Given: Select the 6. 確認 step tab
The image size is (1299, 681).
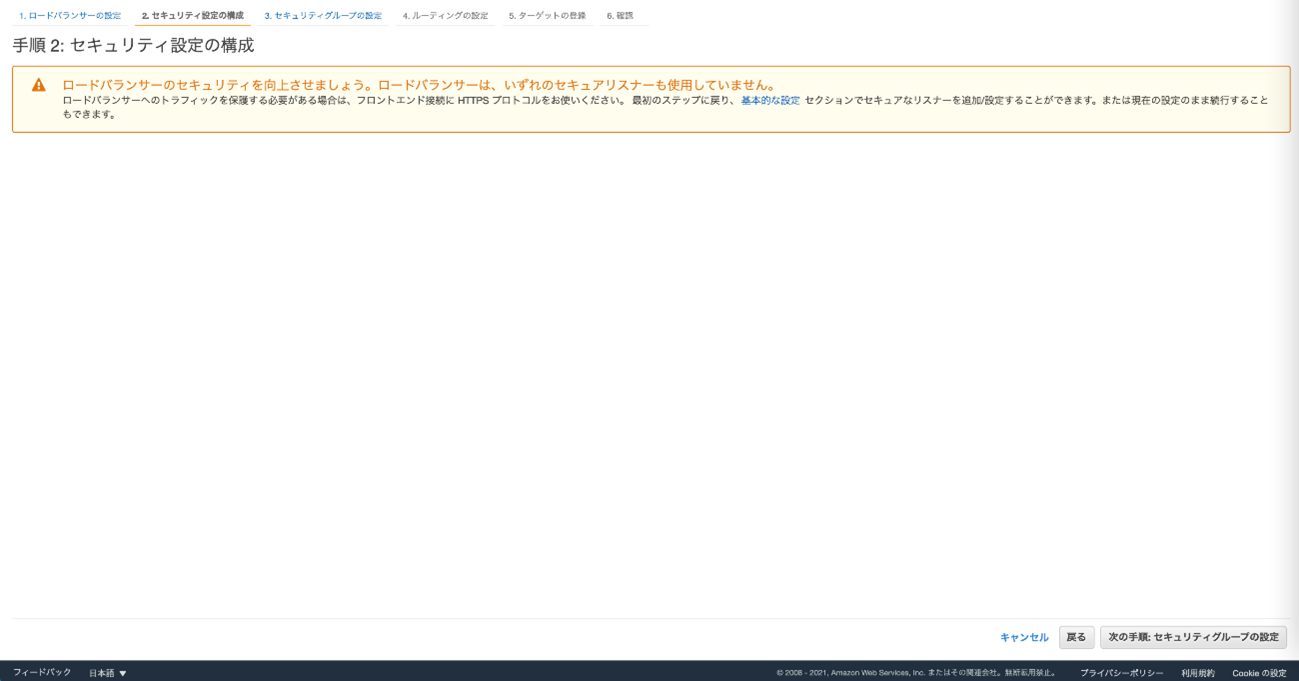Looking at the screenshot, I should (x=620, y=16).
